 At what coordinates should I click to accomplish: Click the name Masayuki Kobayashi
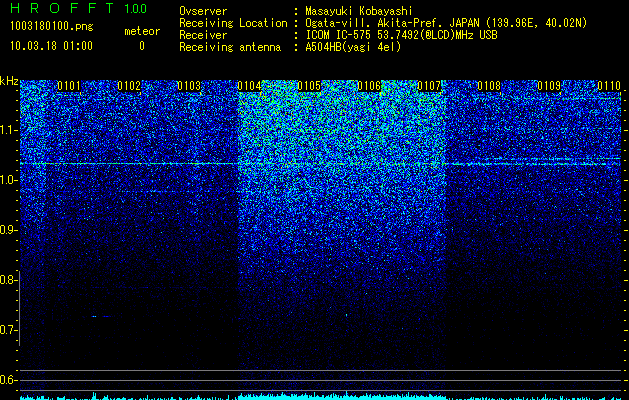359,12
